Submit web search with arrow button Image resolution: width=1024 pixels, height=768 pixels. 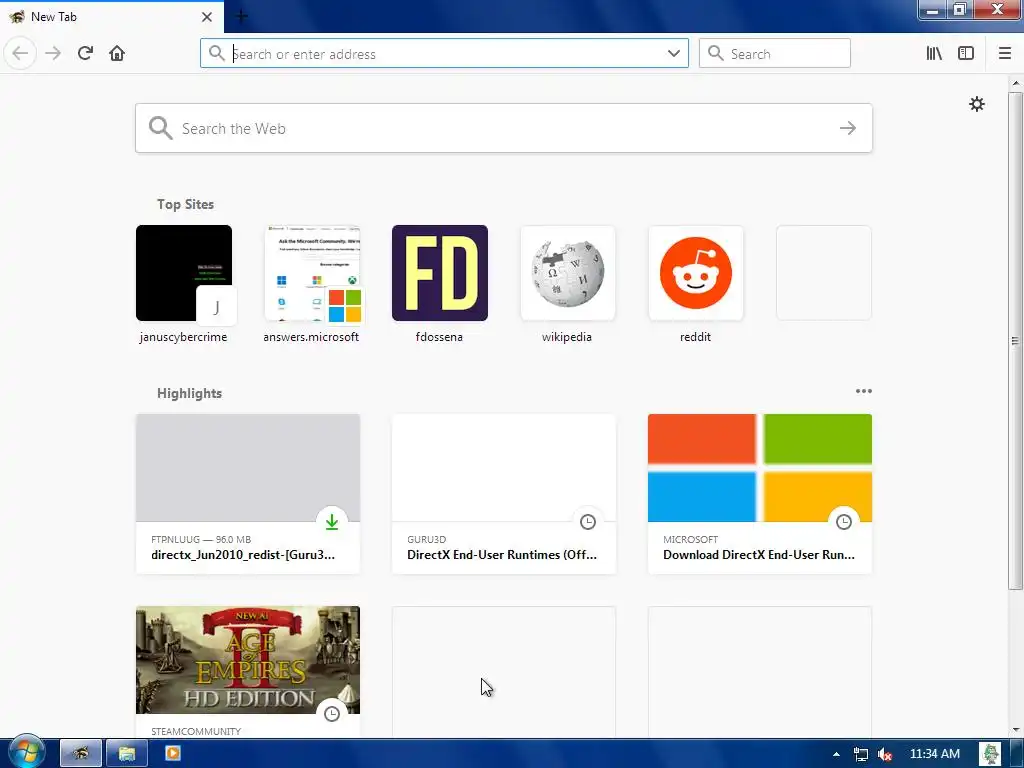coord(848,128)
